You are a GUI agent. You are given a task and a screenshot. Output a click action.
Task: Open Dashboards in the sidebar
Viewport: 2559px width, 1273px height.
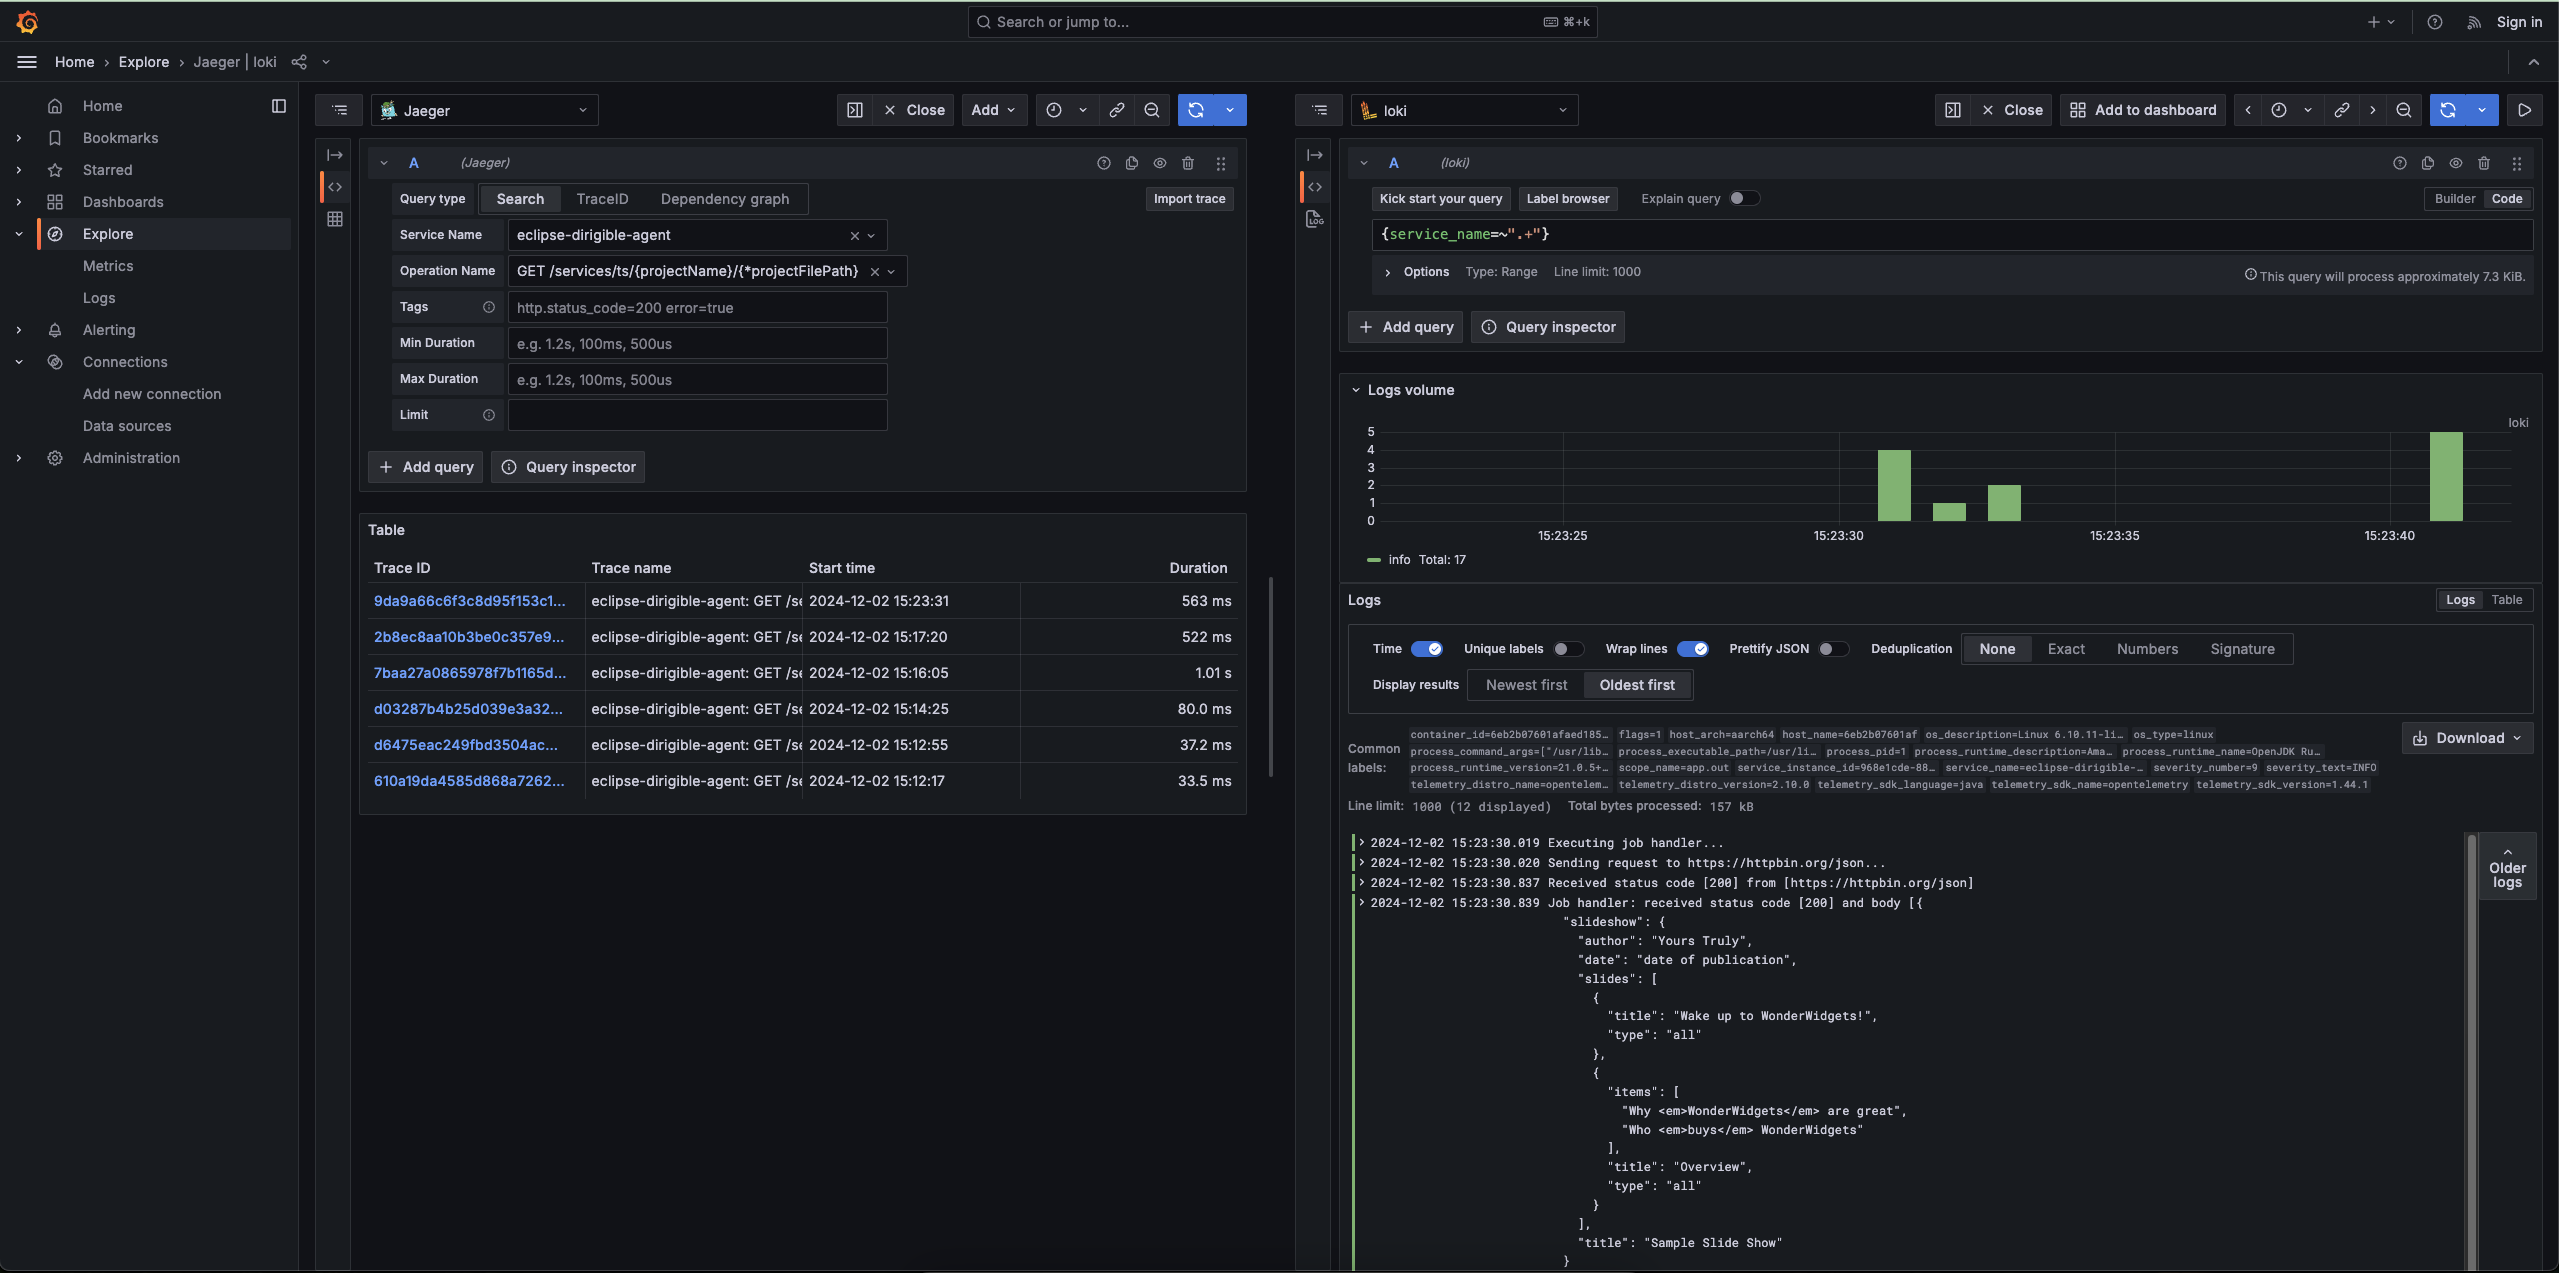click(x=123, y=202)
